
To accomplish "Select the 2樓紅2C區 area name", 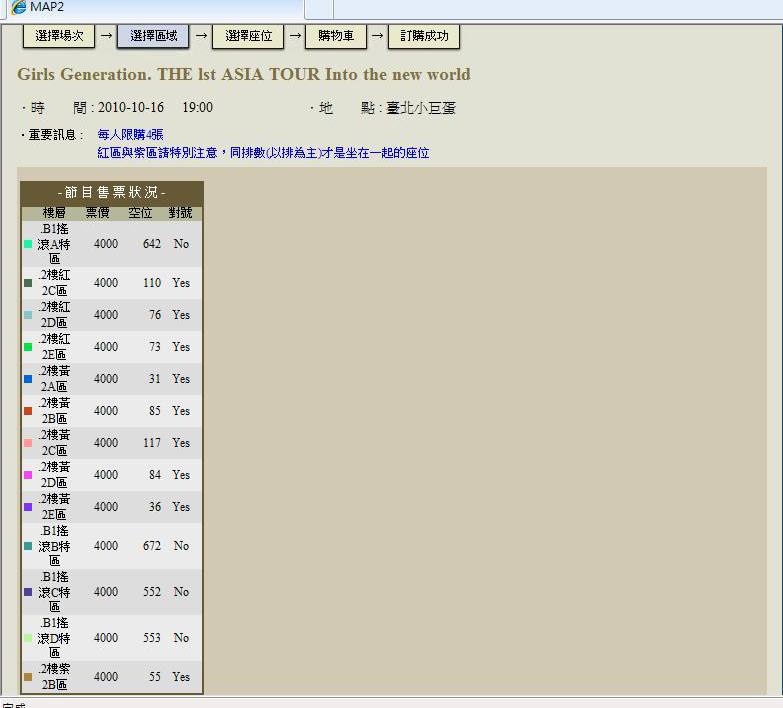I will pyautogui.click(x=54, y=283).
